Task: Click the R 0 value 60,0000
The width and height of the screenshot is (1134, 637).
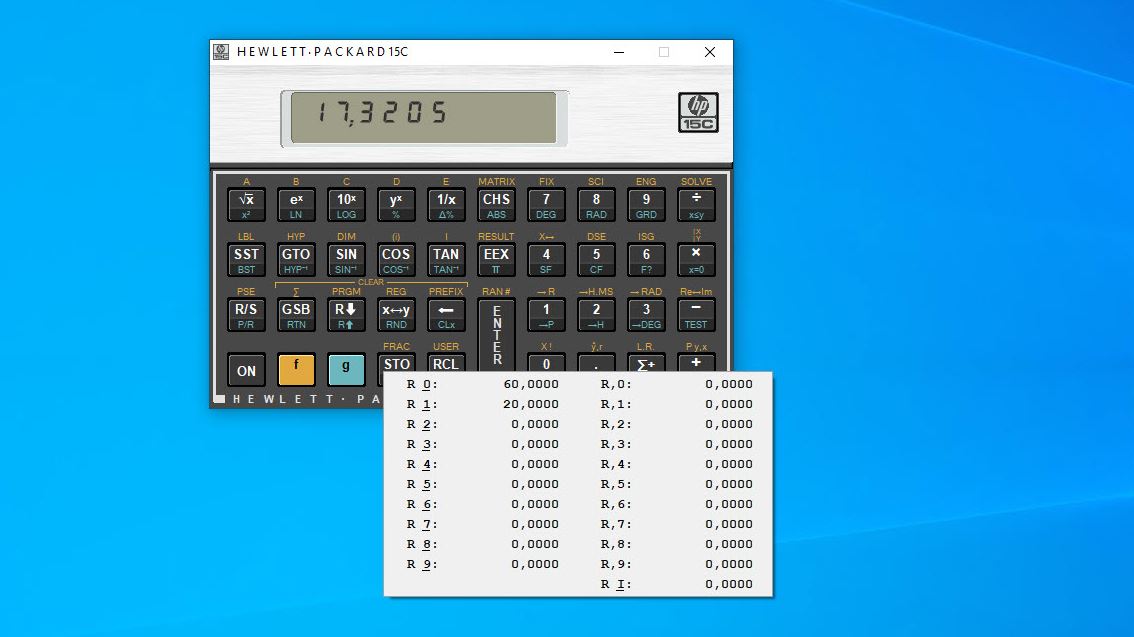Action: (531, 384)
